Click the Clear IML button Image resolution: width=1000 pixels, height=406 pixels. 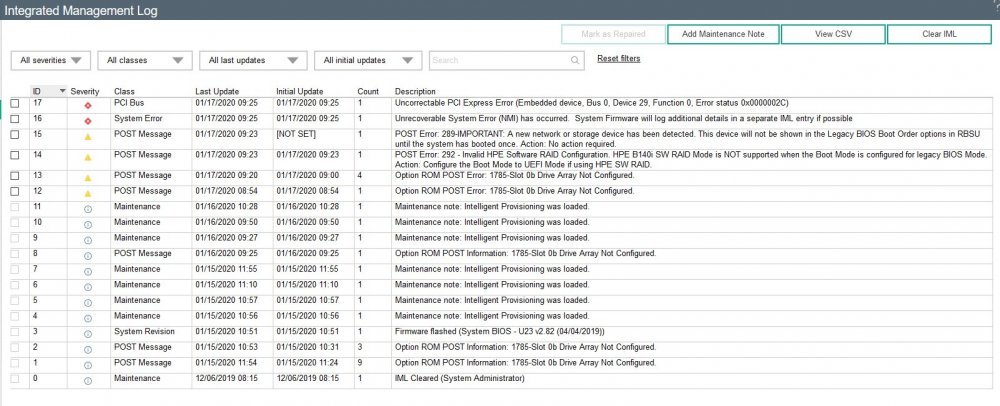point(939,34)
